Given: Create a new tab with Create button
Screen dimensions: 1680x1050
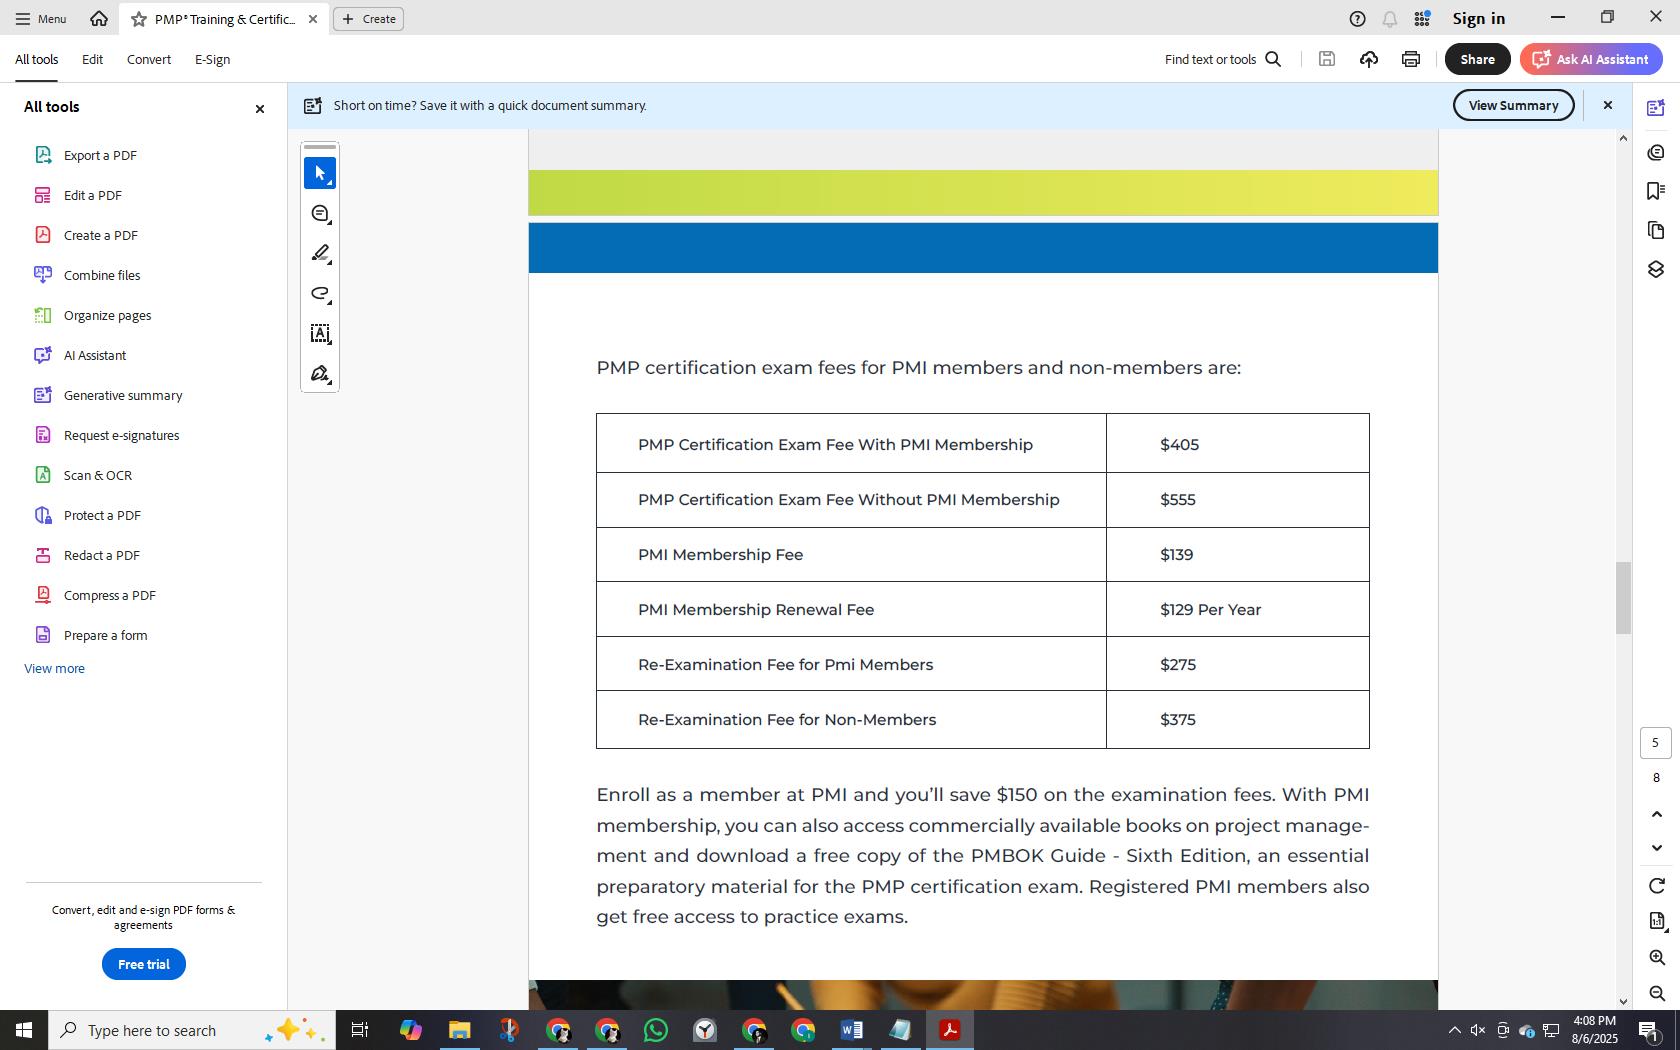Looking at the screenshot, I should [368, 19].
